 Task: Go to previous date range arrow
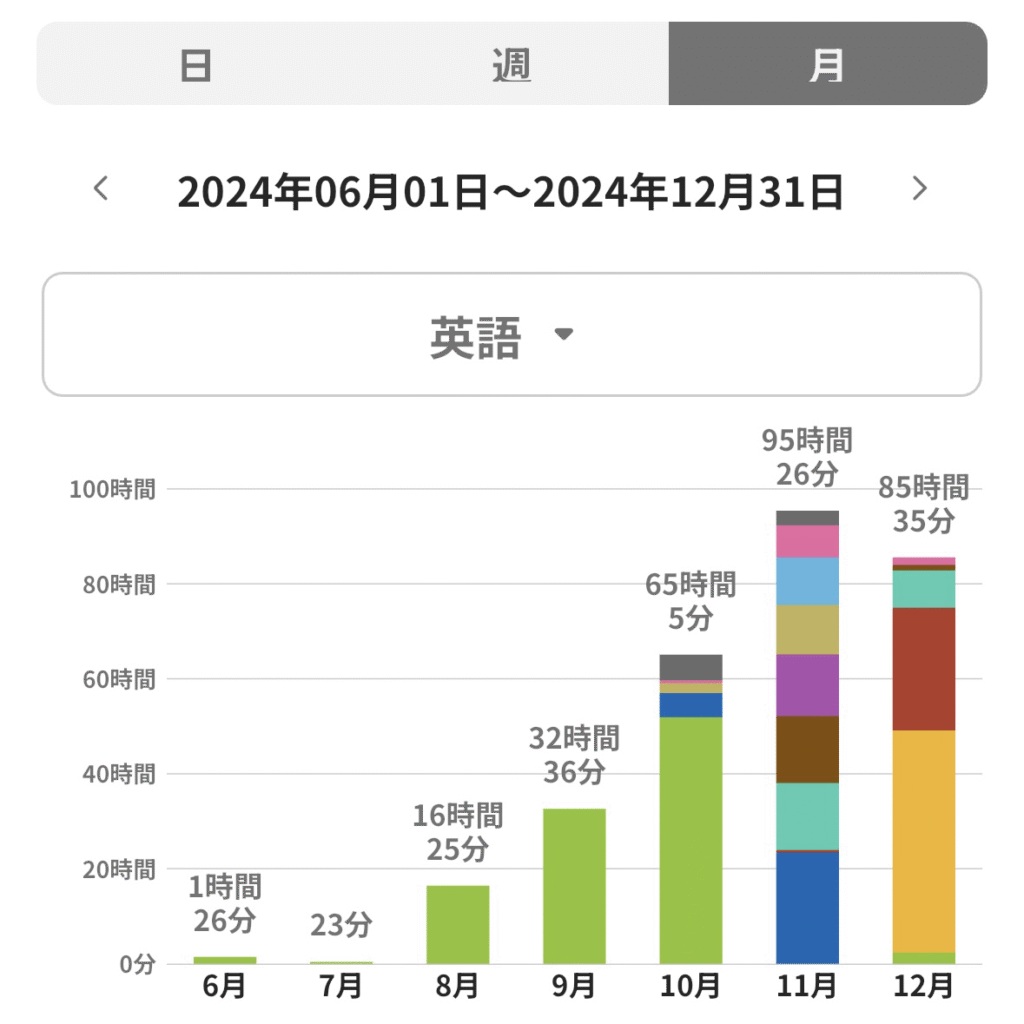click(100, 188)
